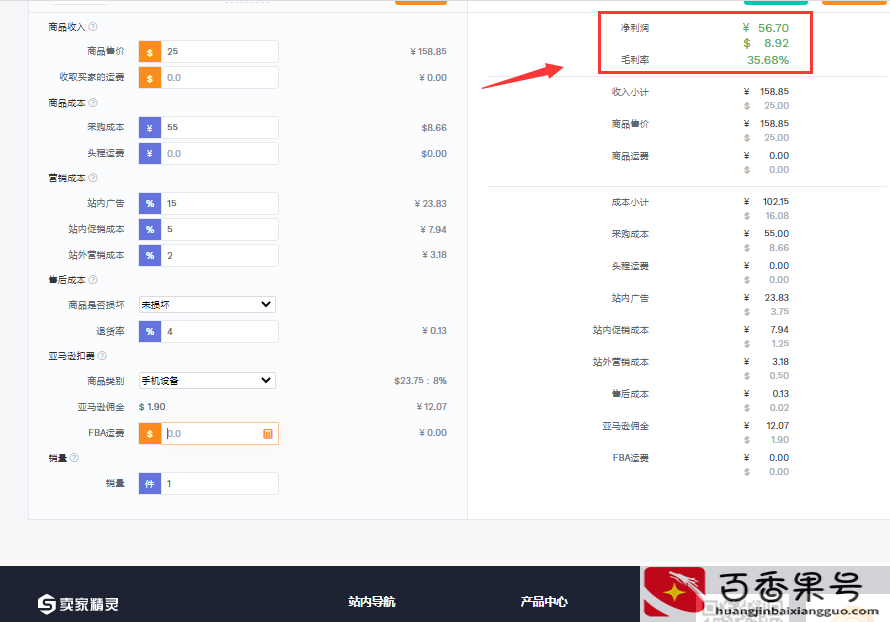This screenshot has width=890, height=622.
Task: Toggle percent unit badge for 站内广告
Action: coord(150,204)
